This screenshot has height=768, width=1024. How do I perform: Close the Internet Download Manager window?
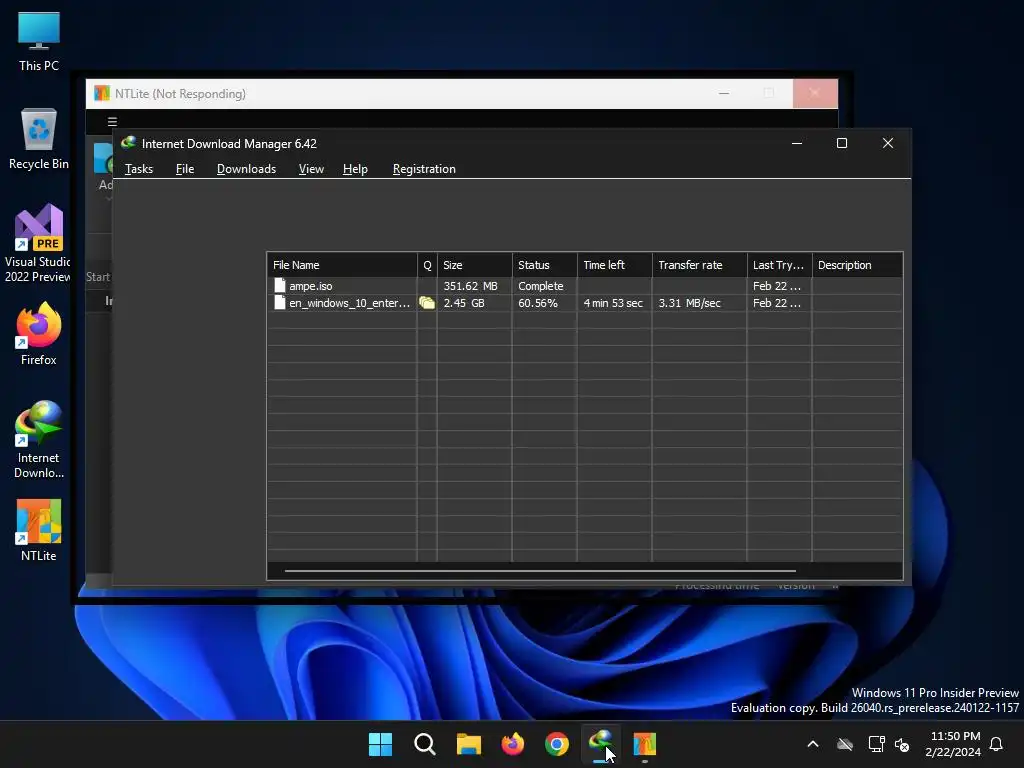pyautogui.click(x=888, y=143)
